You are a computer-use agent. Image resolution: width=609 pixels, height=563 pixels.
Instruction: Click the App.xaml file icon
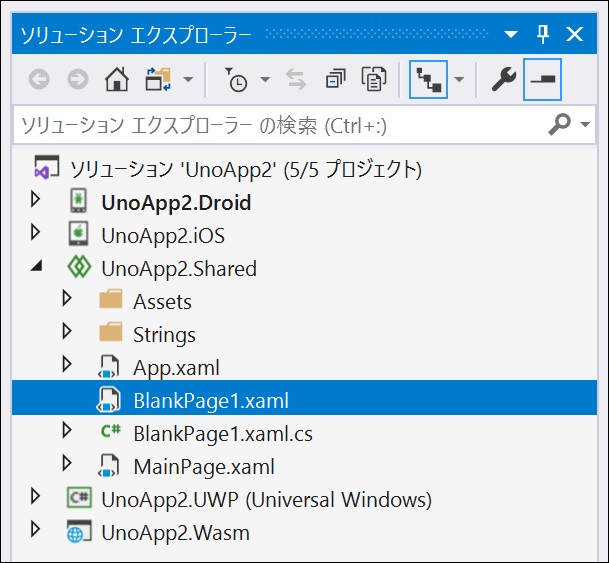click(109, 367)
